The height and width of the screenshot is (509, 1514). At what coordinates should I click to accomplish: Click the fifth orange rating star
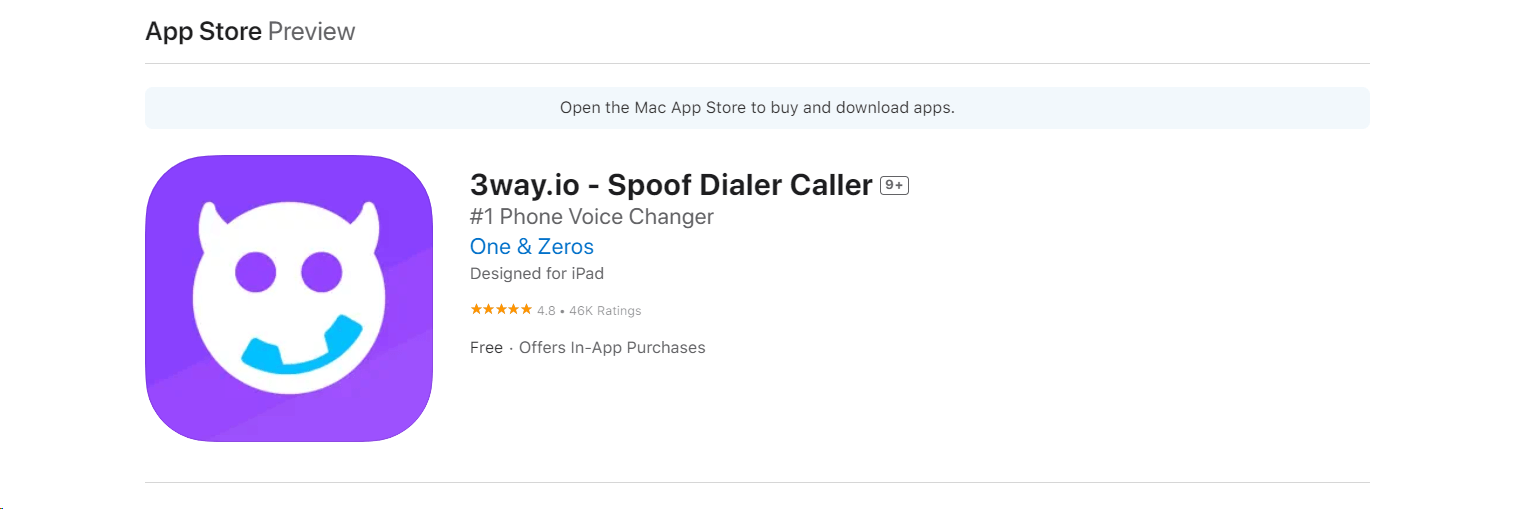[x=527, y=310]
